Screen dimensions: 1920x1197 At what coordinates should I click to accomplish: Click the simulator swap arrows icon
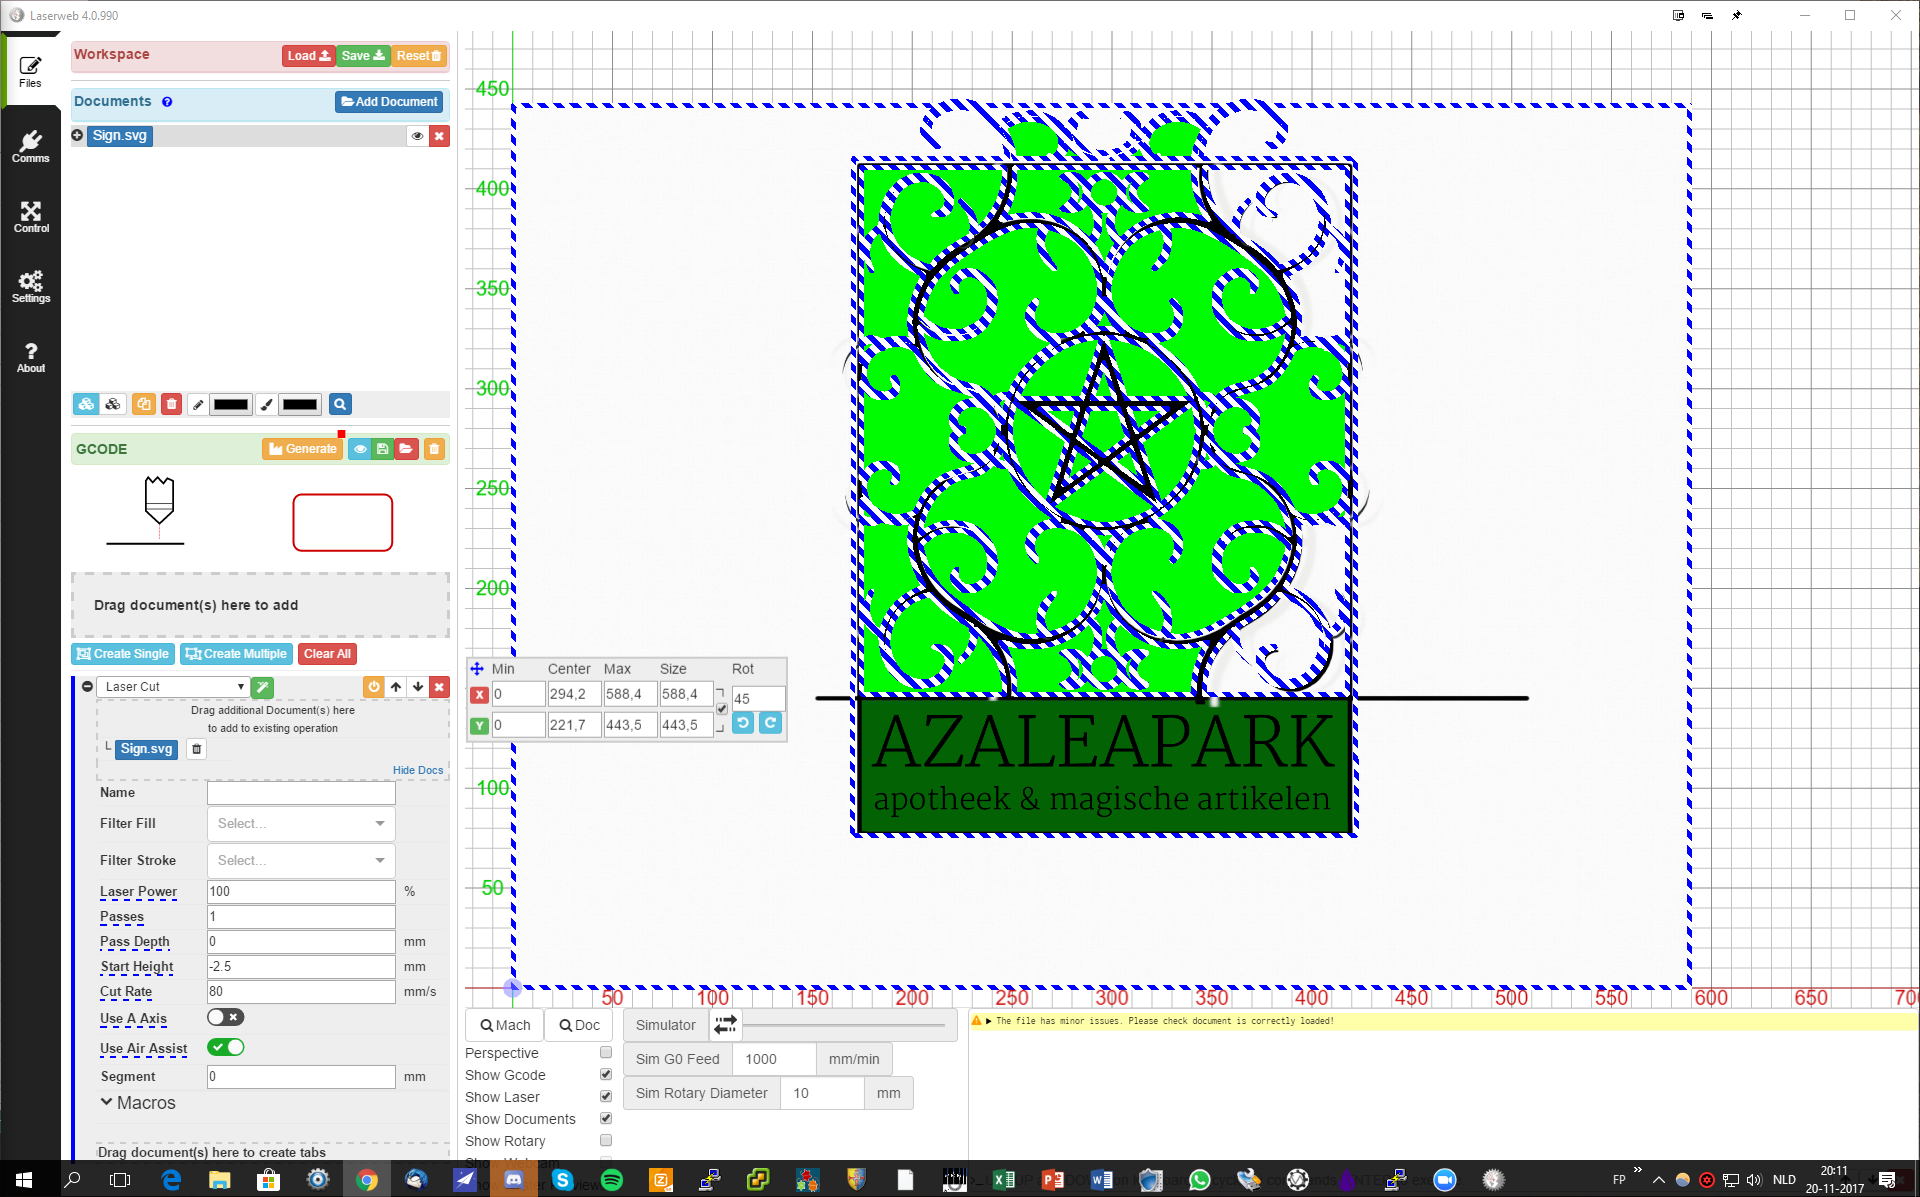click(x=726, y=1024)
